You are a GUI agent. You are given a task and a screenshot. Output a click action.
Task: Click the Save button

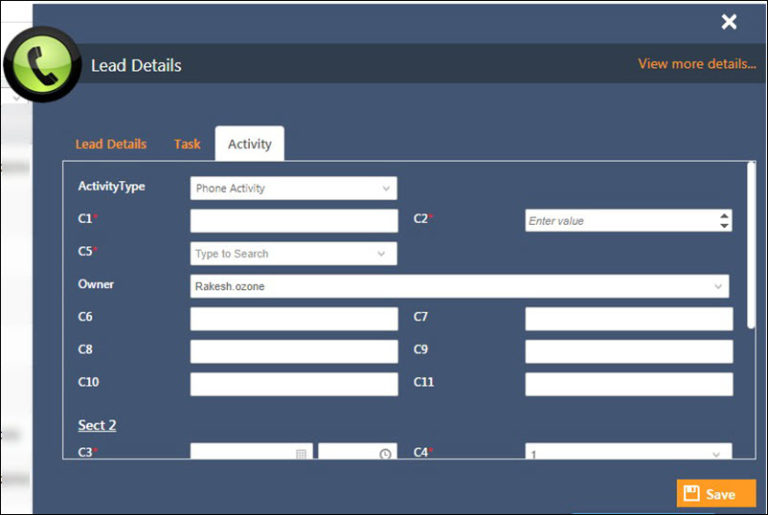(716, 494)
